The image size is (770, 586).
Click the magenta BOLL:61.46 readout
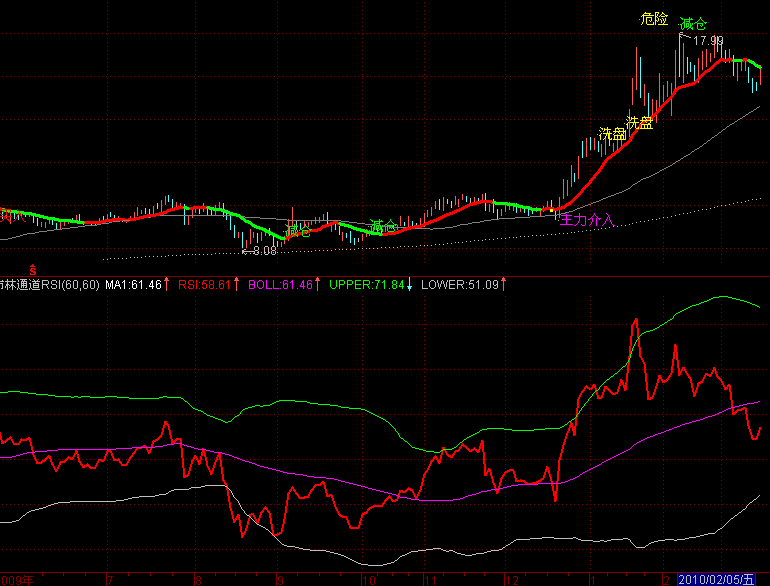279,285
